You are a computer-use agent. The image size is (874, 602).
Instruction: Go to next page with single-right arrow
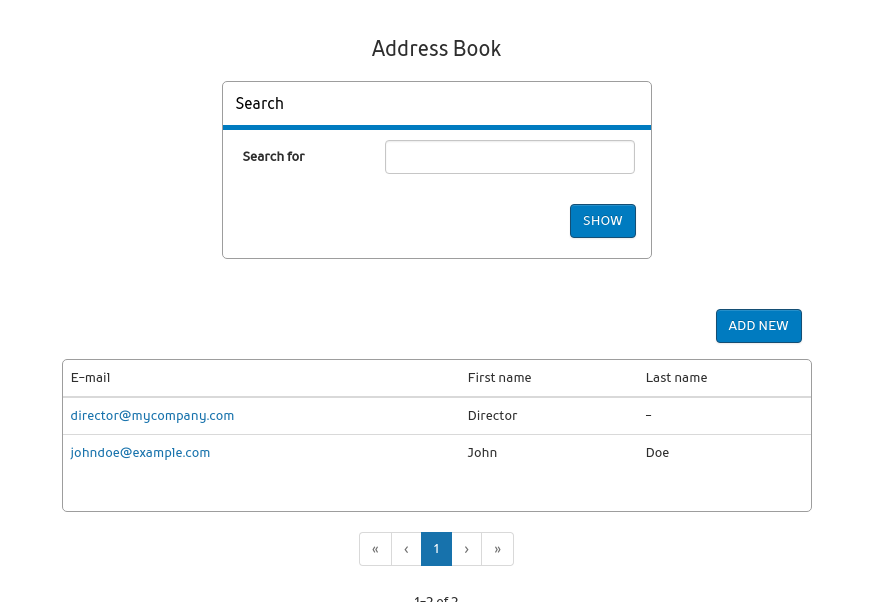(466, 549)
